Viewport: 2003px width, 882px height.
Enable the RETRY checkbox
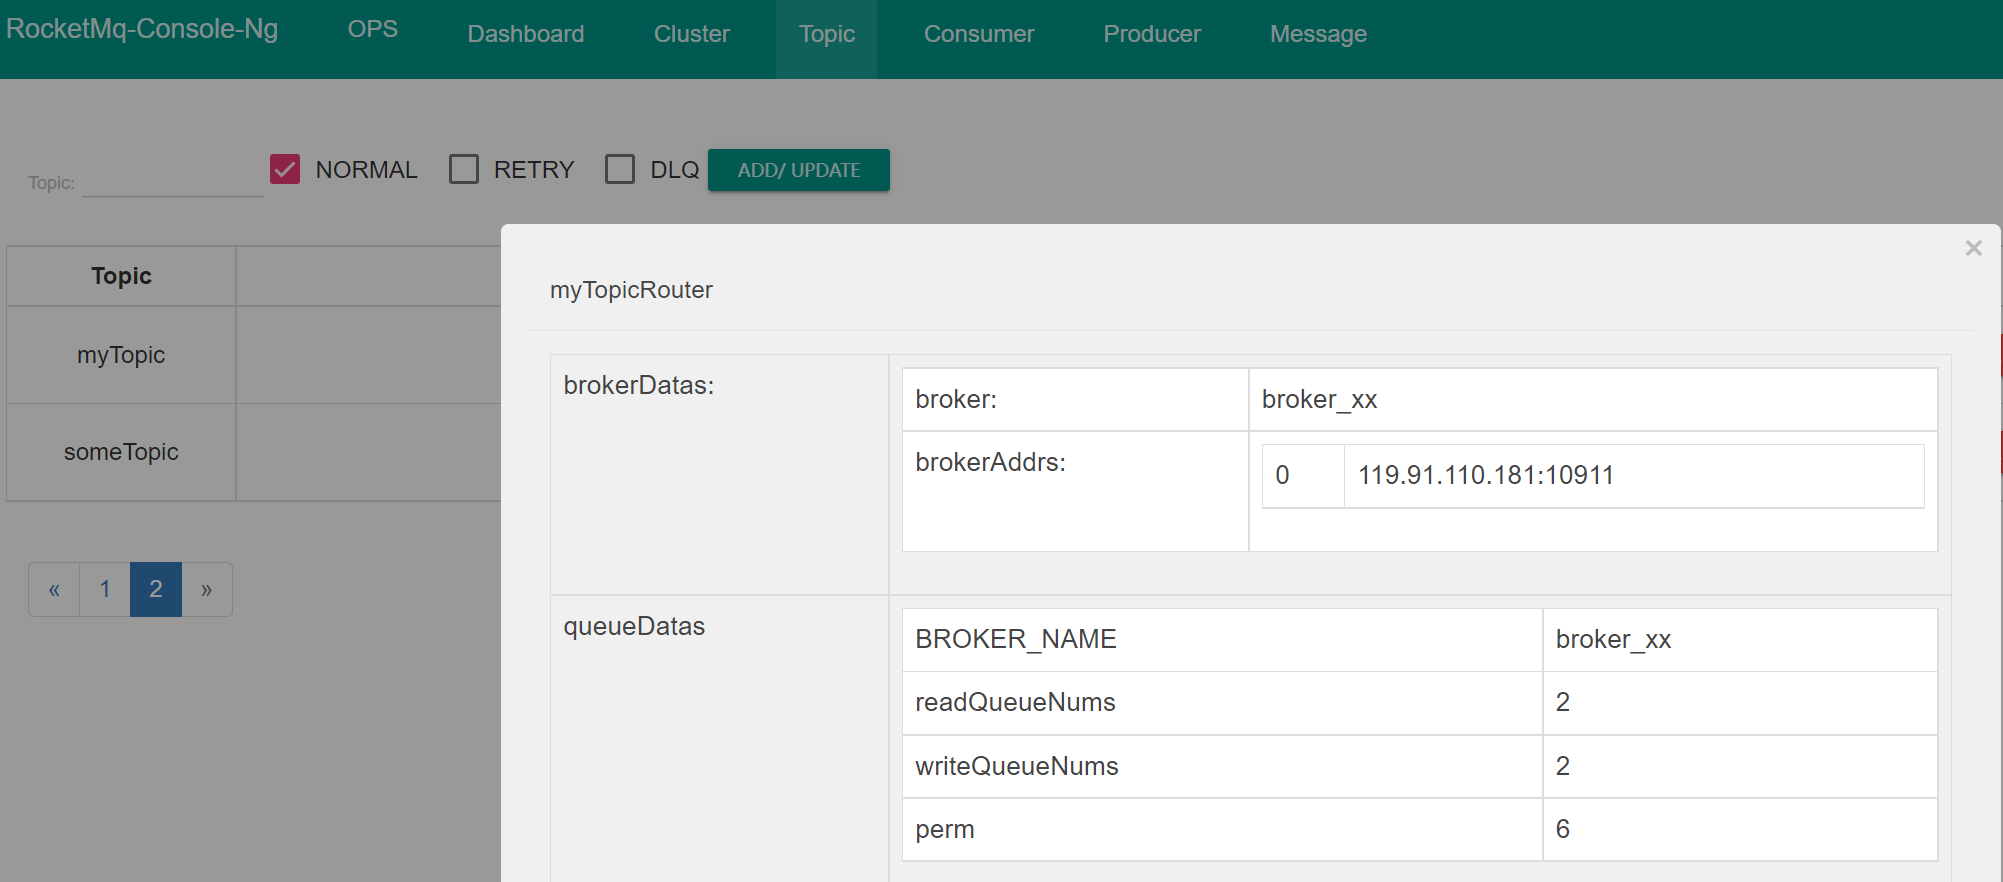pos(464,169)
